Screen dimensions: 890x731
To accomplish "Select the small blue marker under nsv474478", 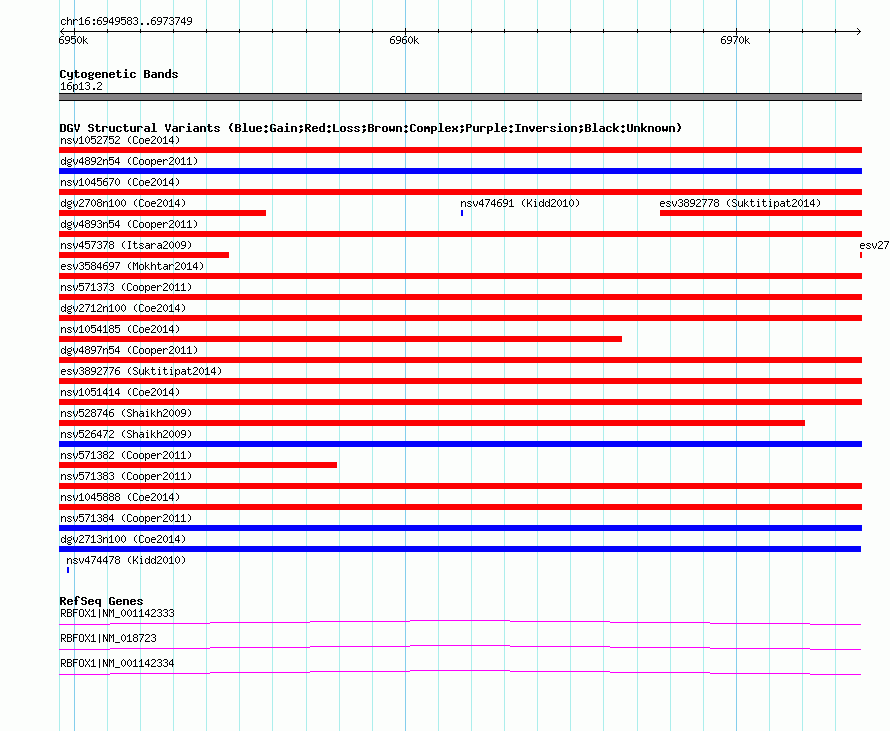I will (68, 570).
